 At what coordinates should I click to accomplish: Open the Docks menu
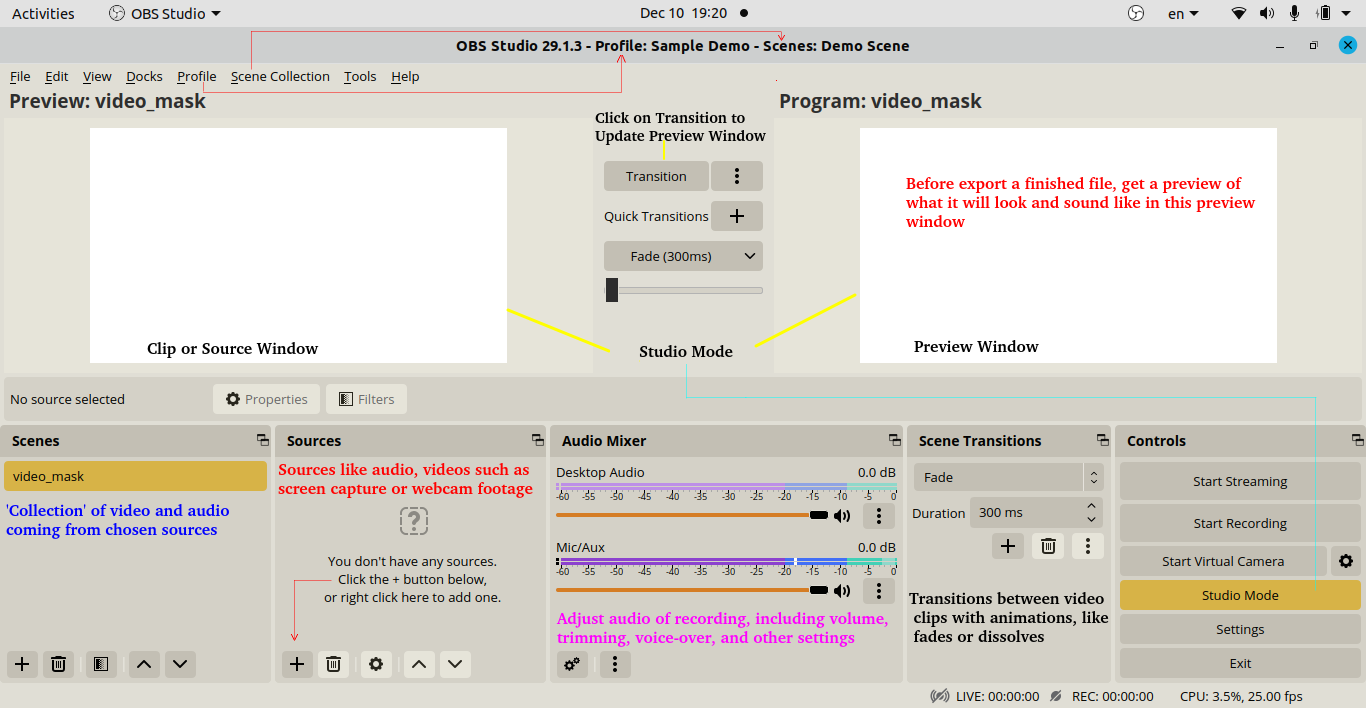coord(144,76)
